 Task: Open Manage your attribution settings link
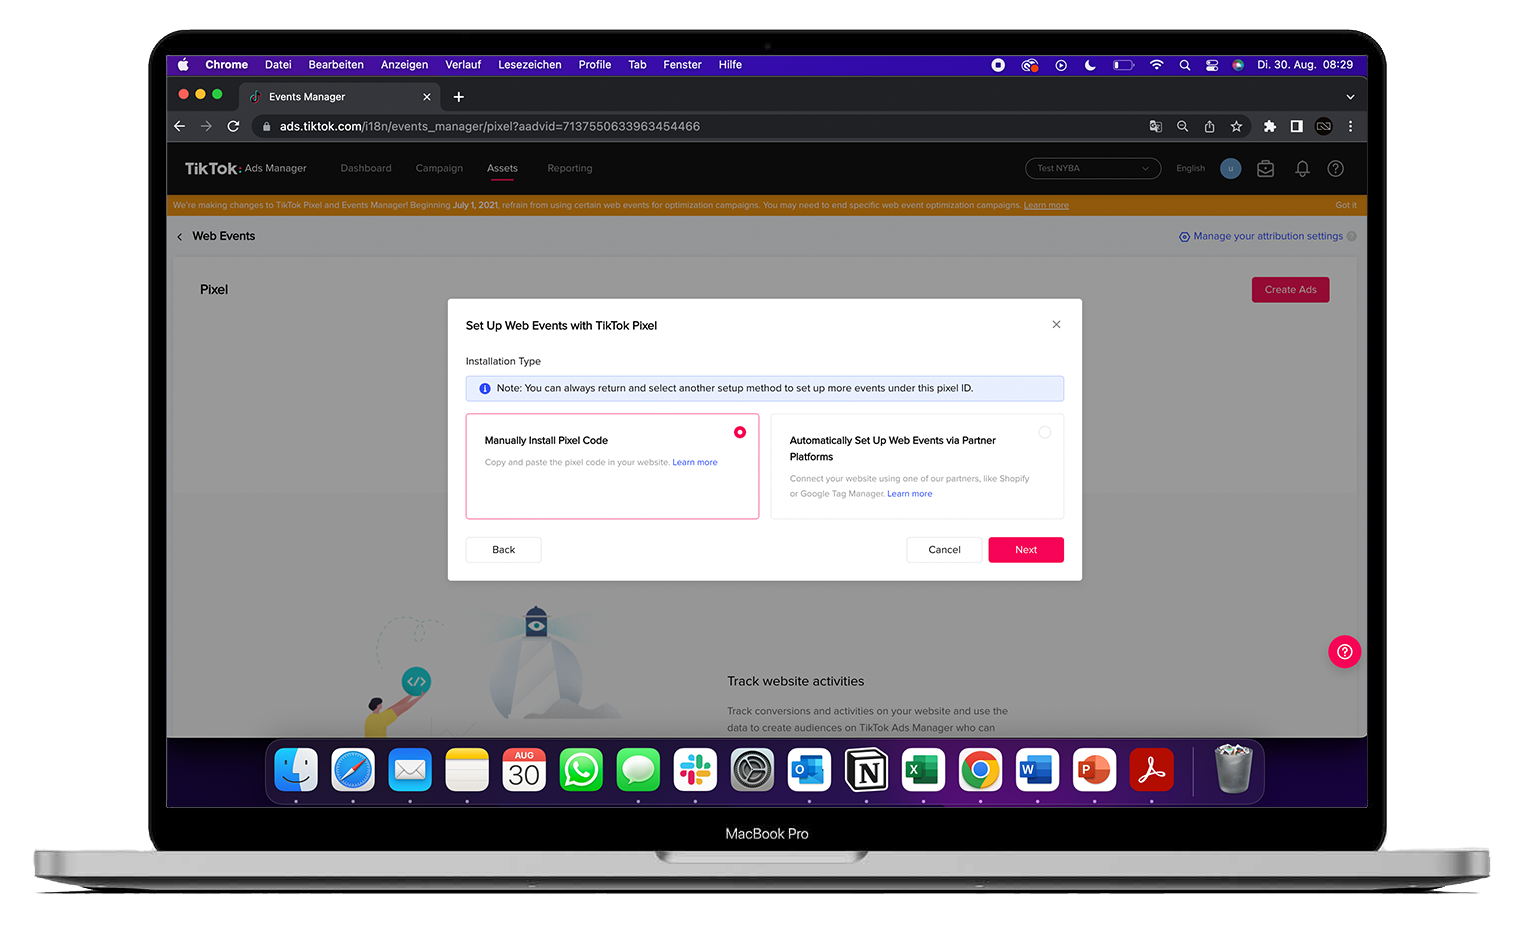tap(1268, 236)
